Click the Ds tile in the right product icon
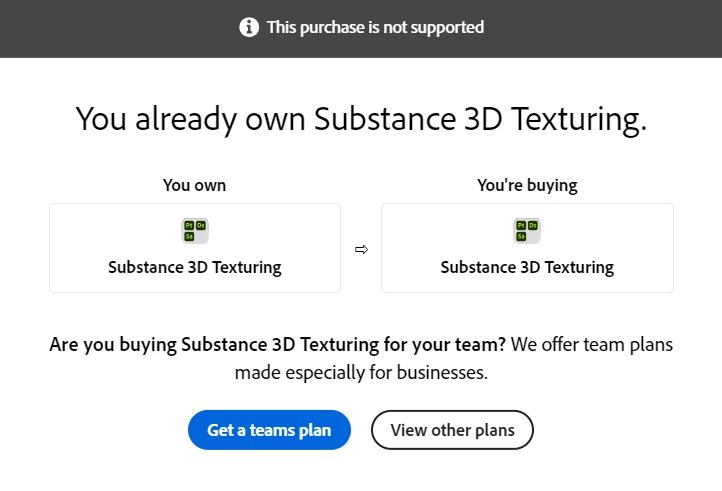Image resolution: width=722 pixels, height=491 pixels. coord(533,226)
